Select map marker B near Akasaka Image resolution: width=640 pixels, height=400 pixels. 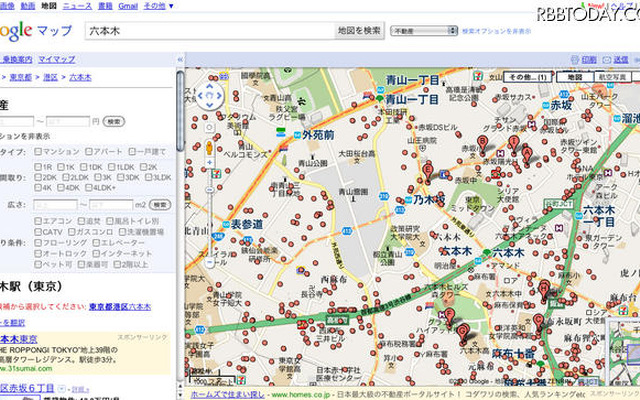483,144
